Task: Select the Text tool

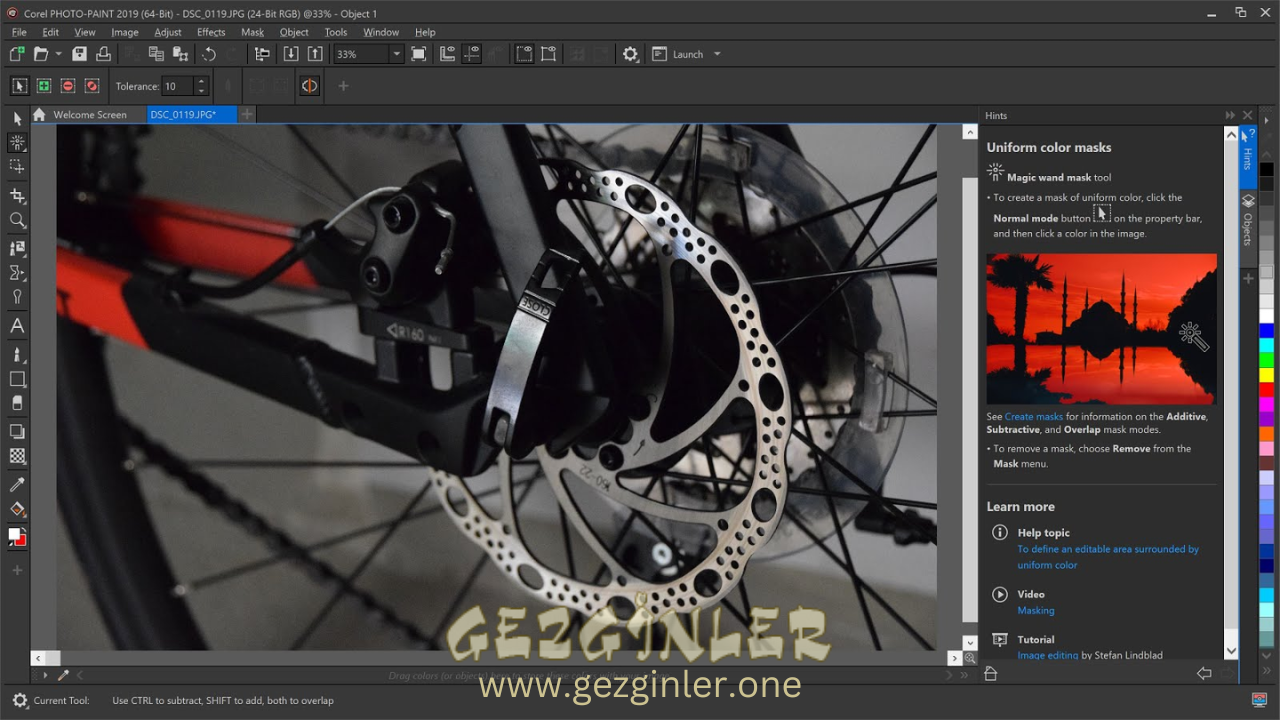Action: [17, 326]
